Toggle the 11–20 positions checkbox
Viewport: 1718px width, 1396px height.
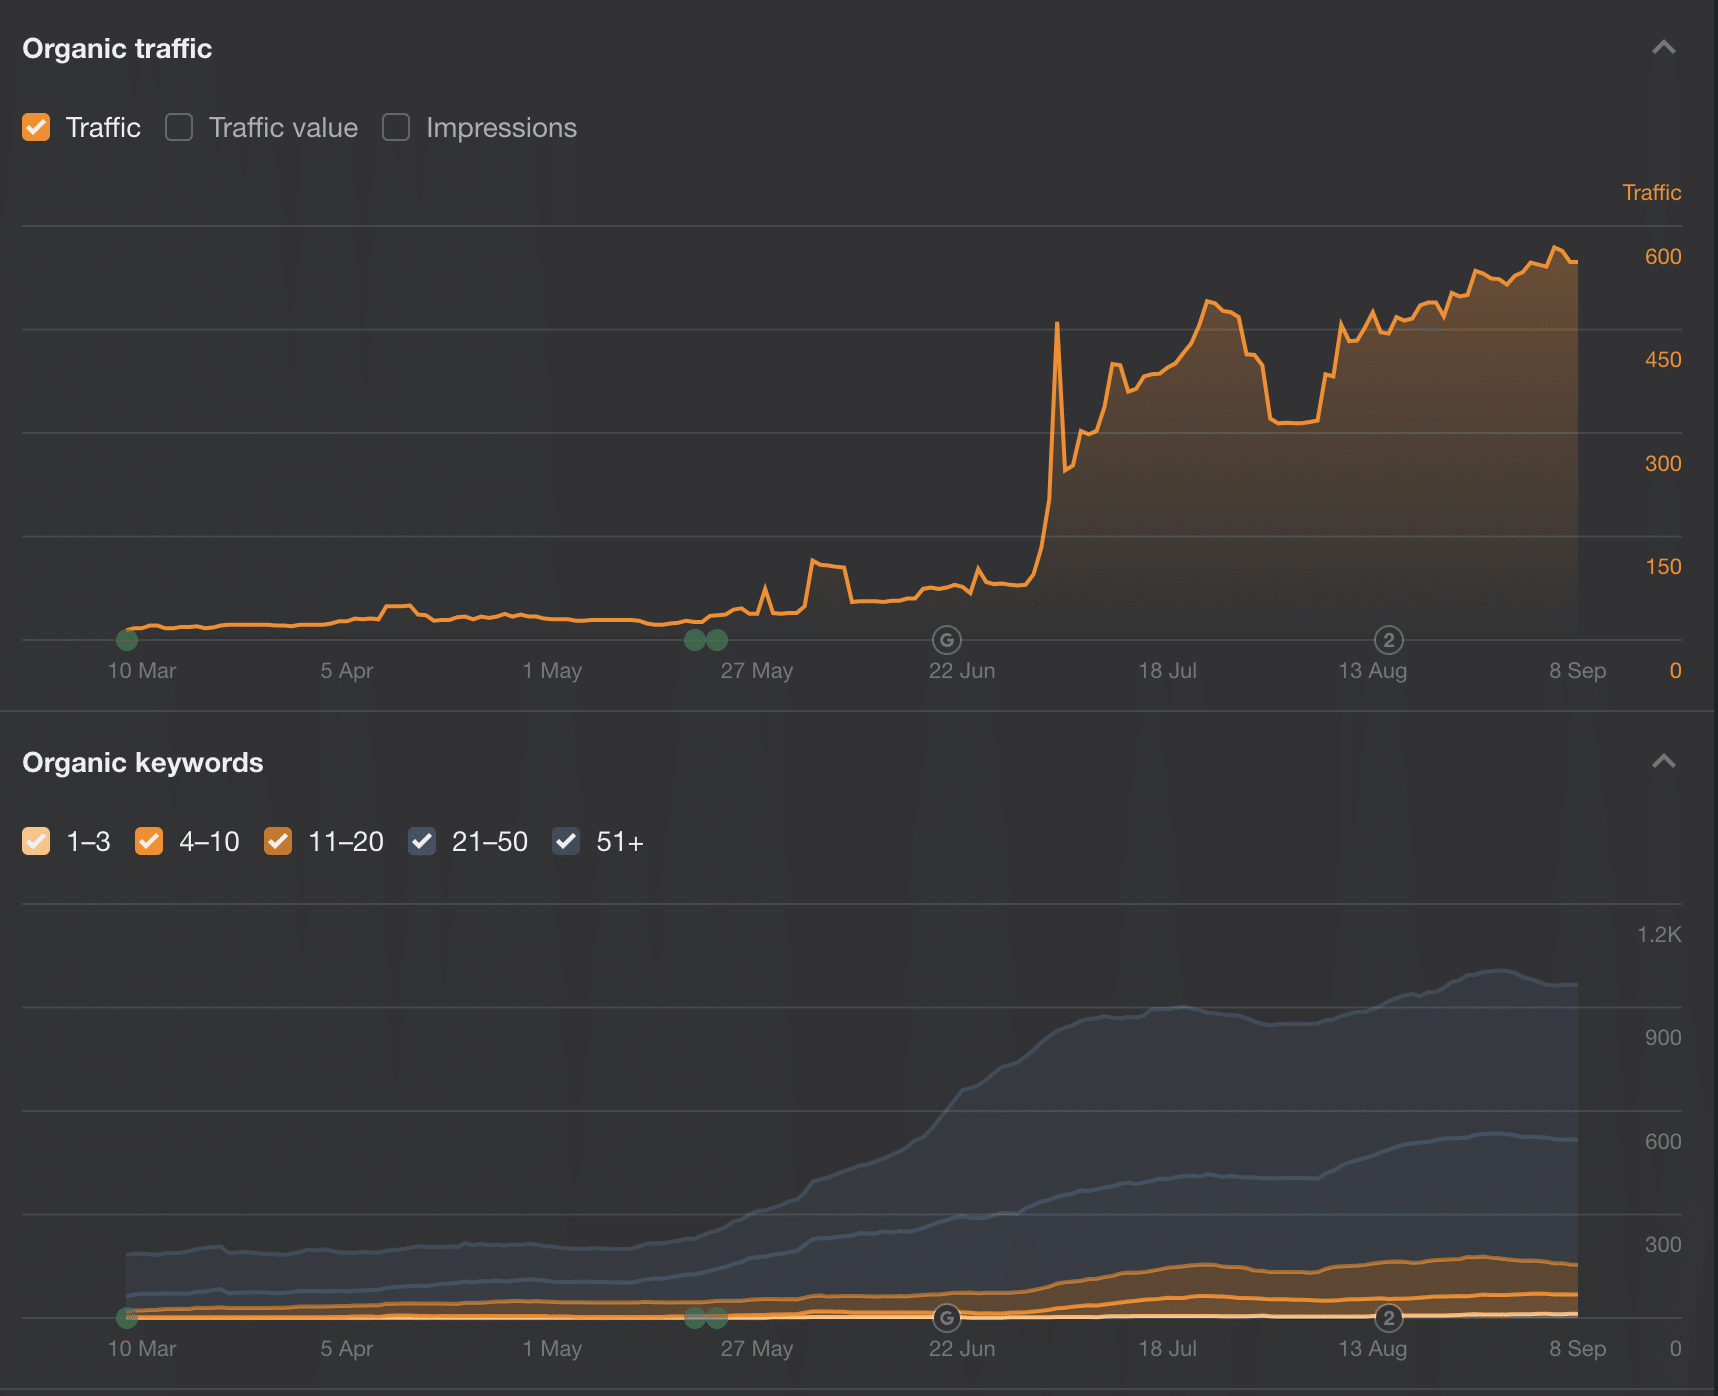coord(278,842)
